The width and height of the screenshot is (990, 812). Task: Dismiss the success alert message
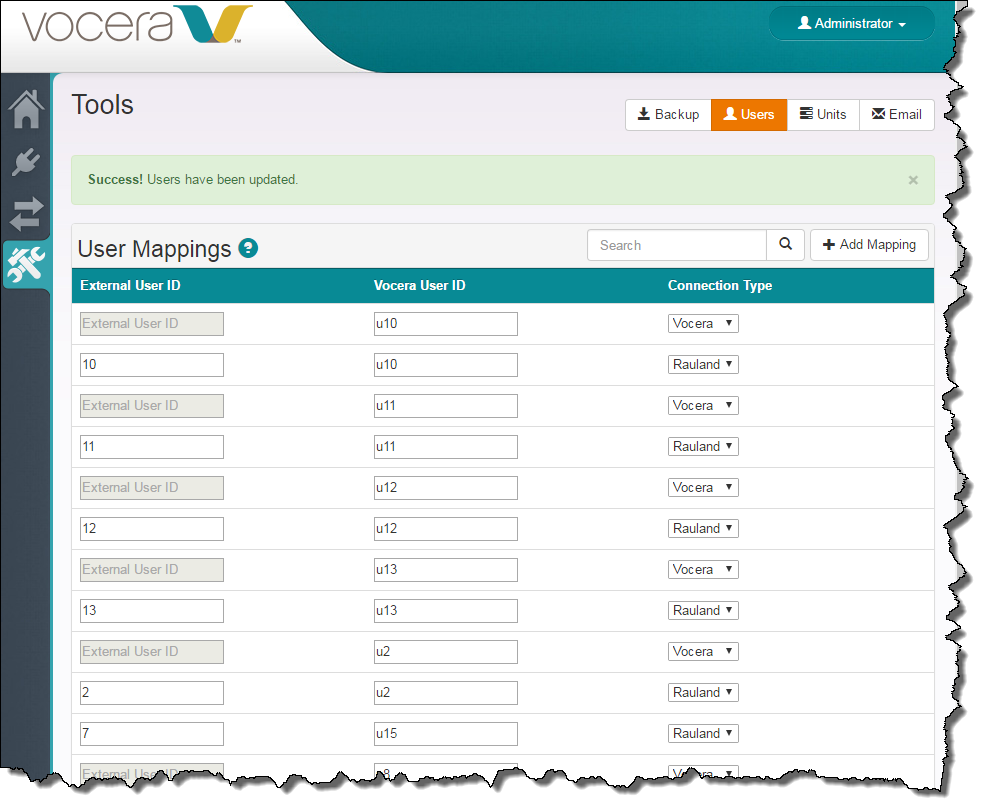(x=912, y=180)
